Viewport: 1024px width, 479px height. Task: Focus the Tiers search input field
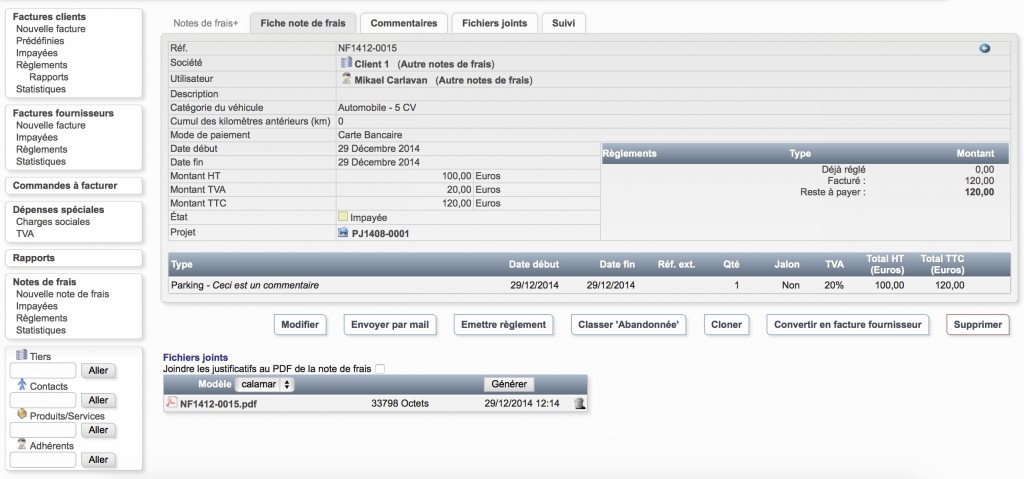[x=43, y=371]
